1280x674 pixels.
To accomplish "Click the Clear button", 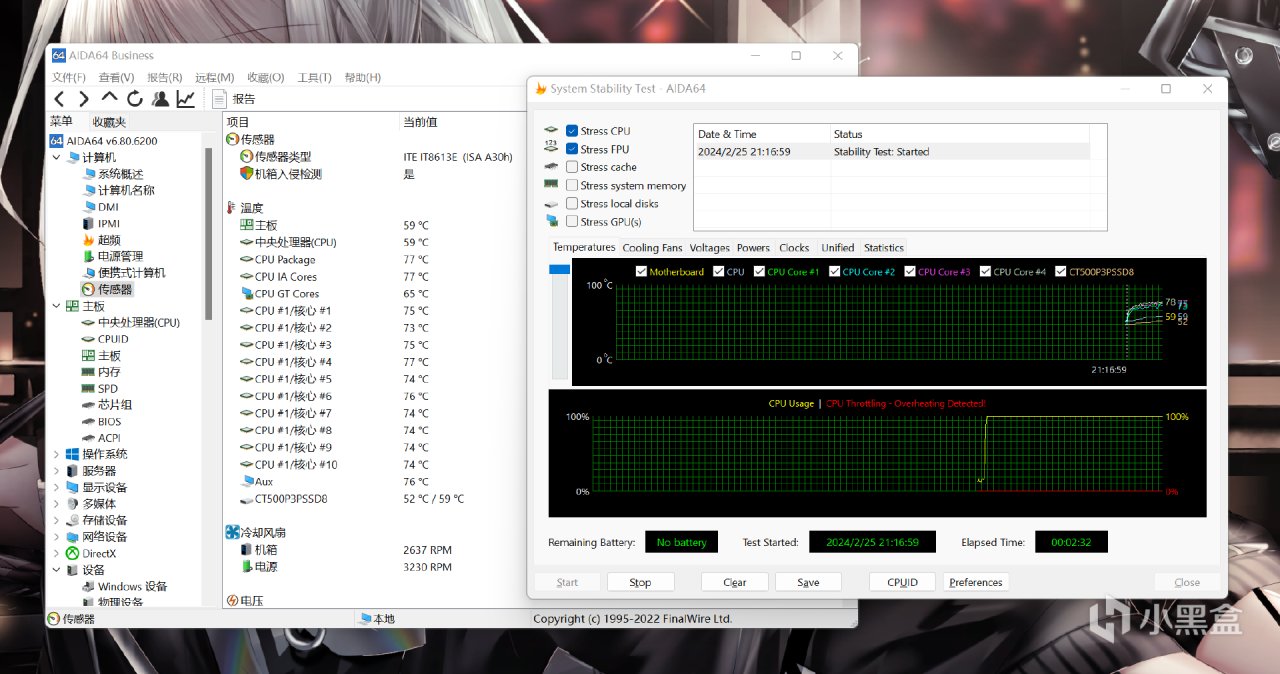I will pos(734,582).
